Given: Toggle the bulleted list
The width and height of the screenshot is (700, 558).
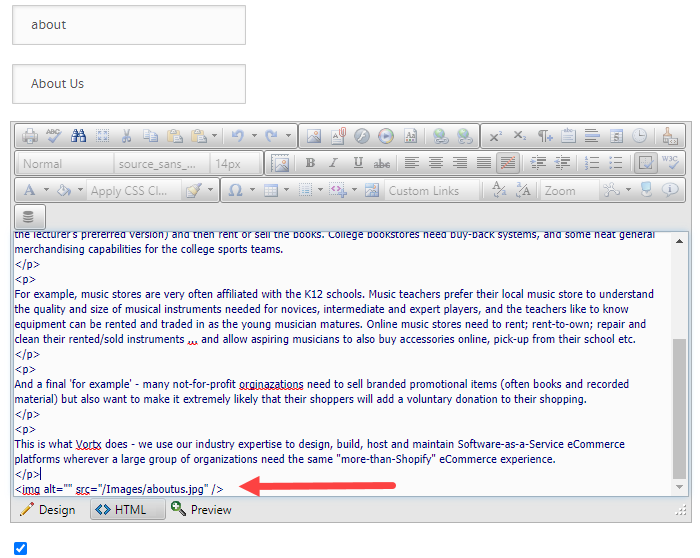Looking at the screenshot, I should tap(616, 163).
